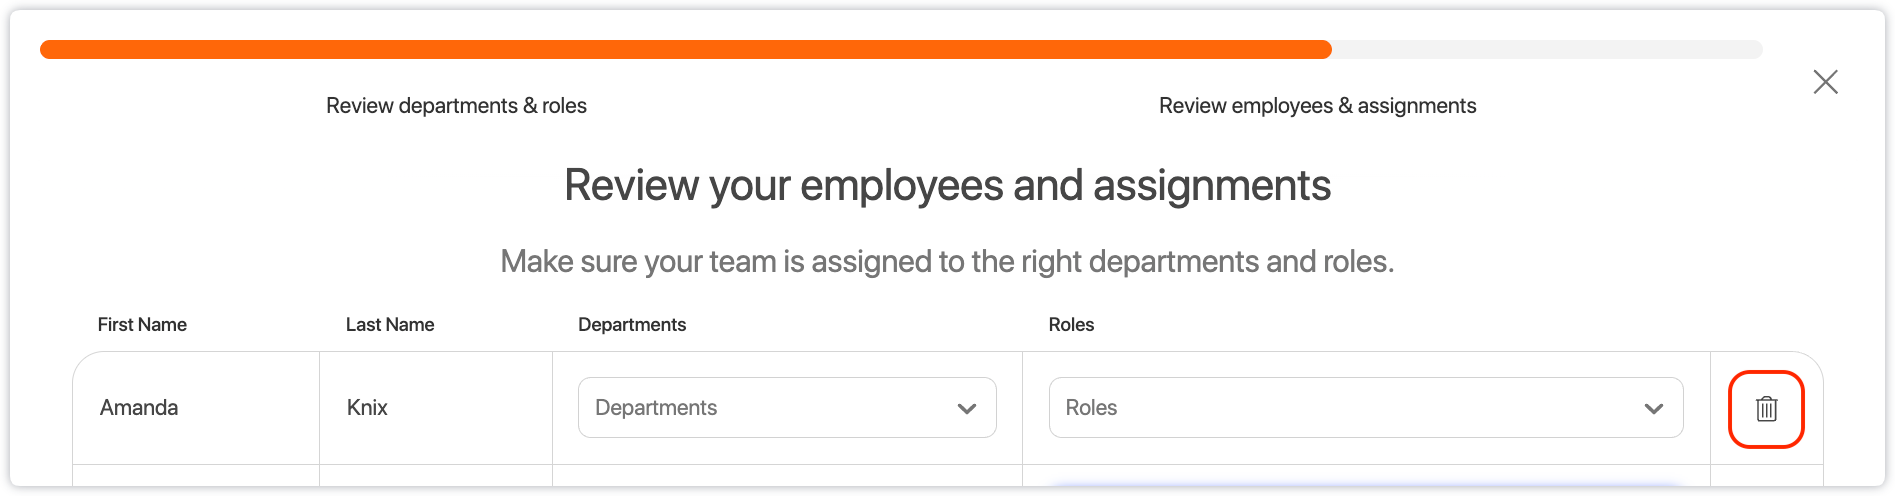Select the Amanda first name cell
Screen dimensions: 1895x496
[139, 408]
